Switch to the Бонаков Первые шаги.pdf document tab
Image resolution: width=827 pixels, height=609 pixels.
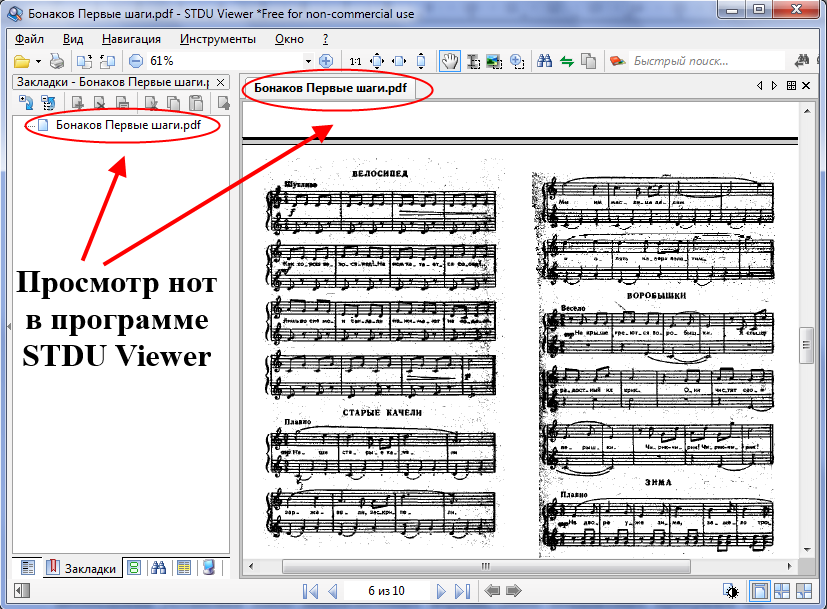(330, 88)
